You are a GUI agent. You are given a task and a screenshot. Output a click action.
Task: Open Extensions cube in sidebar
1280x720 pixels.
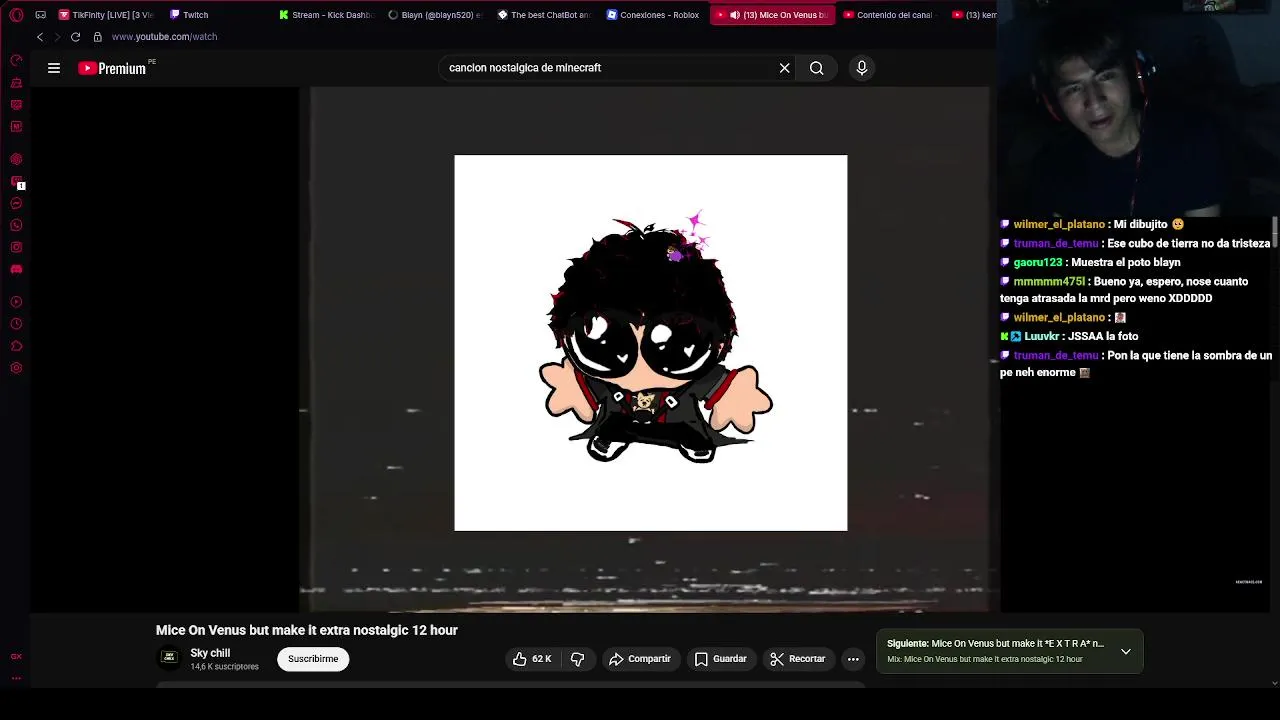pyautogui.click(x=16, y=346)
